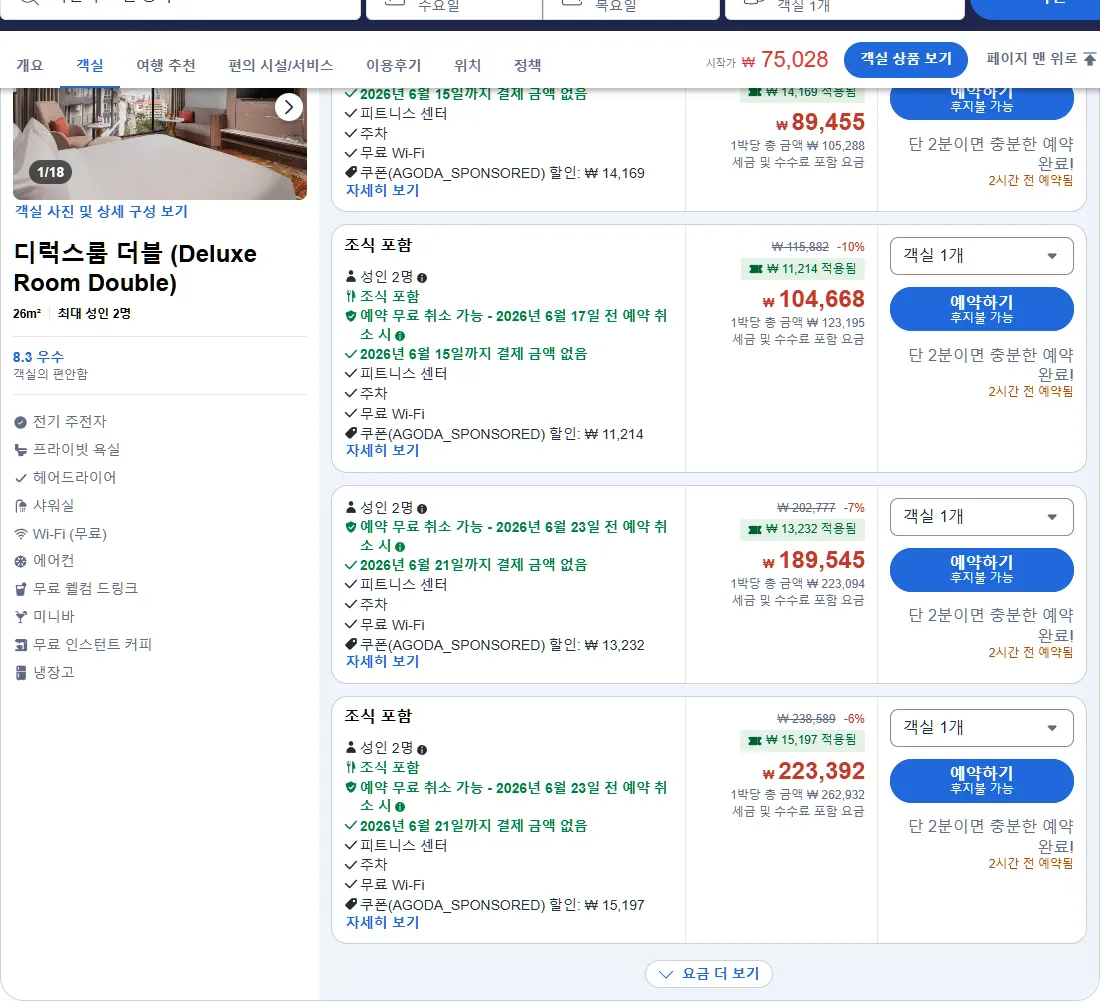The image size is (1100, 1002).
Task: Click the 디럭스룸 더블 room title
Action: click(135, 268)
